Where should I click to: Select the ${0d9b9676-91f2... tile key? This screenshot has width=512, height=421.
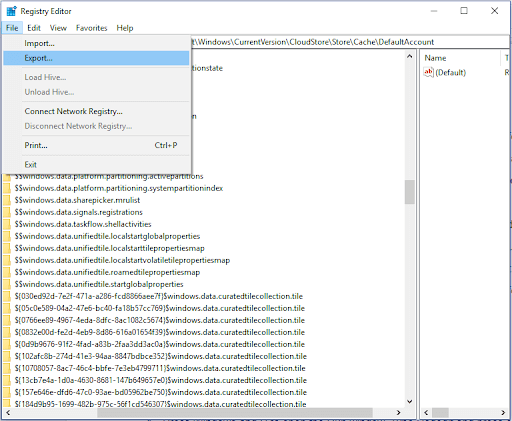pos(160,344)
